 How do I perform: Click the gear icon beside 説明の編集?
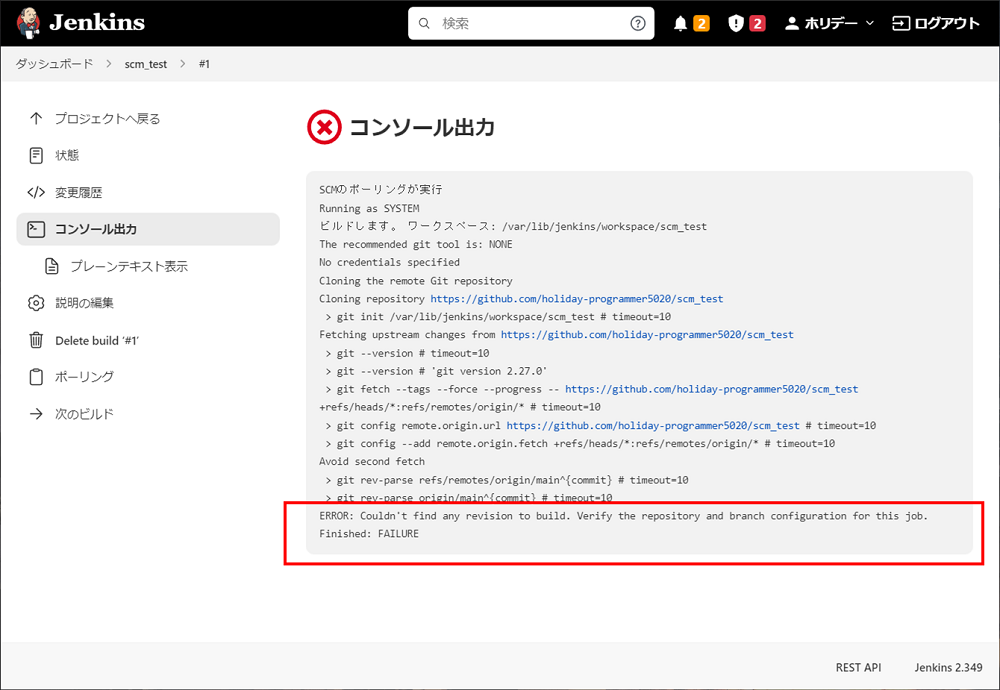[36, 303]
